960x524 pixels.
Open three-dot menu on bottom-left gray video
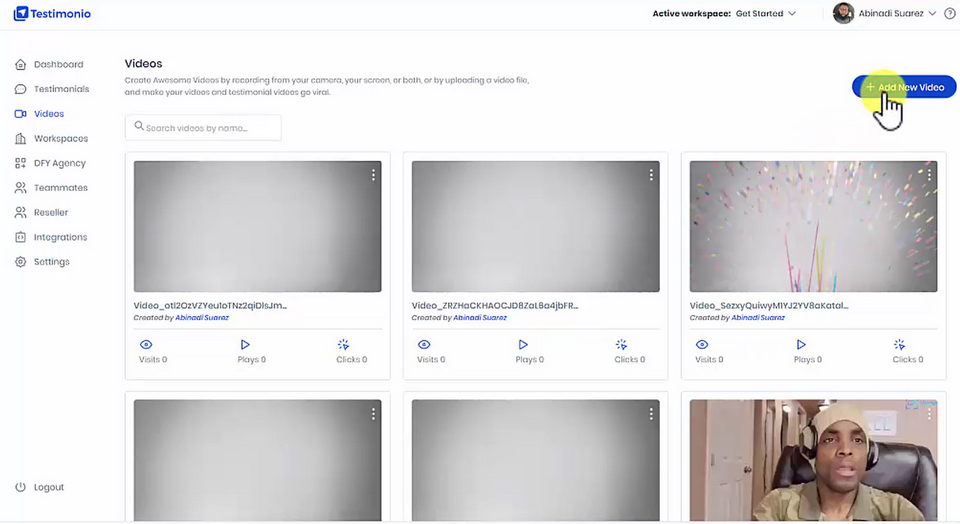click(373, 414)
